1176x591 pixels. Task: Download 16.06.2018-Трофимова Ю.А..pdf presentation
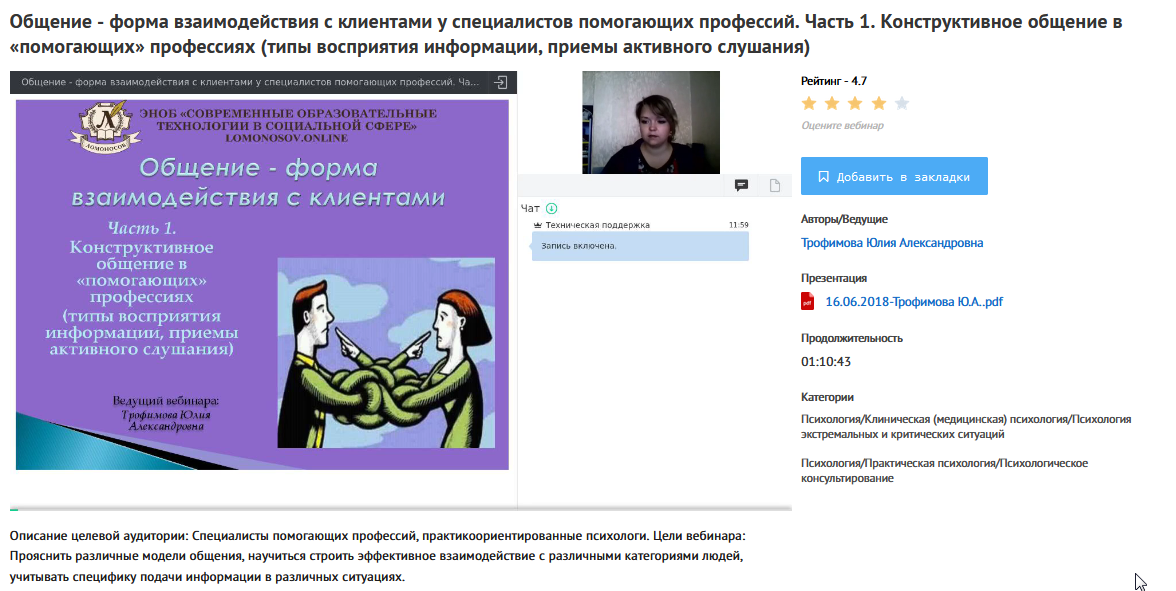tap(914, 302)
